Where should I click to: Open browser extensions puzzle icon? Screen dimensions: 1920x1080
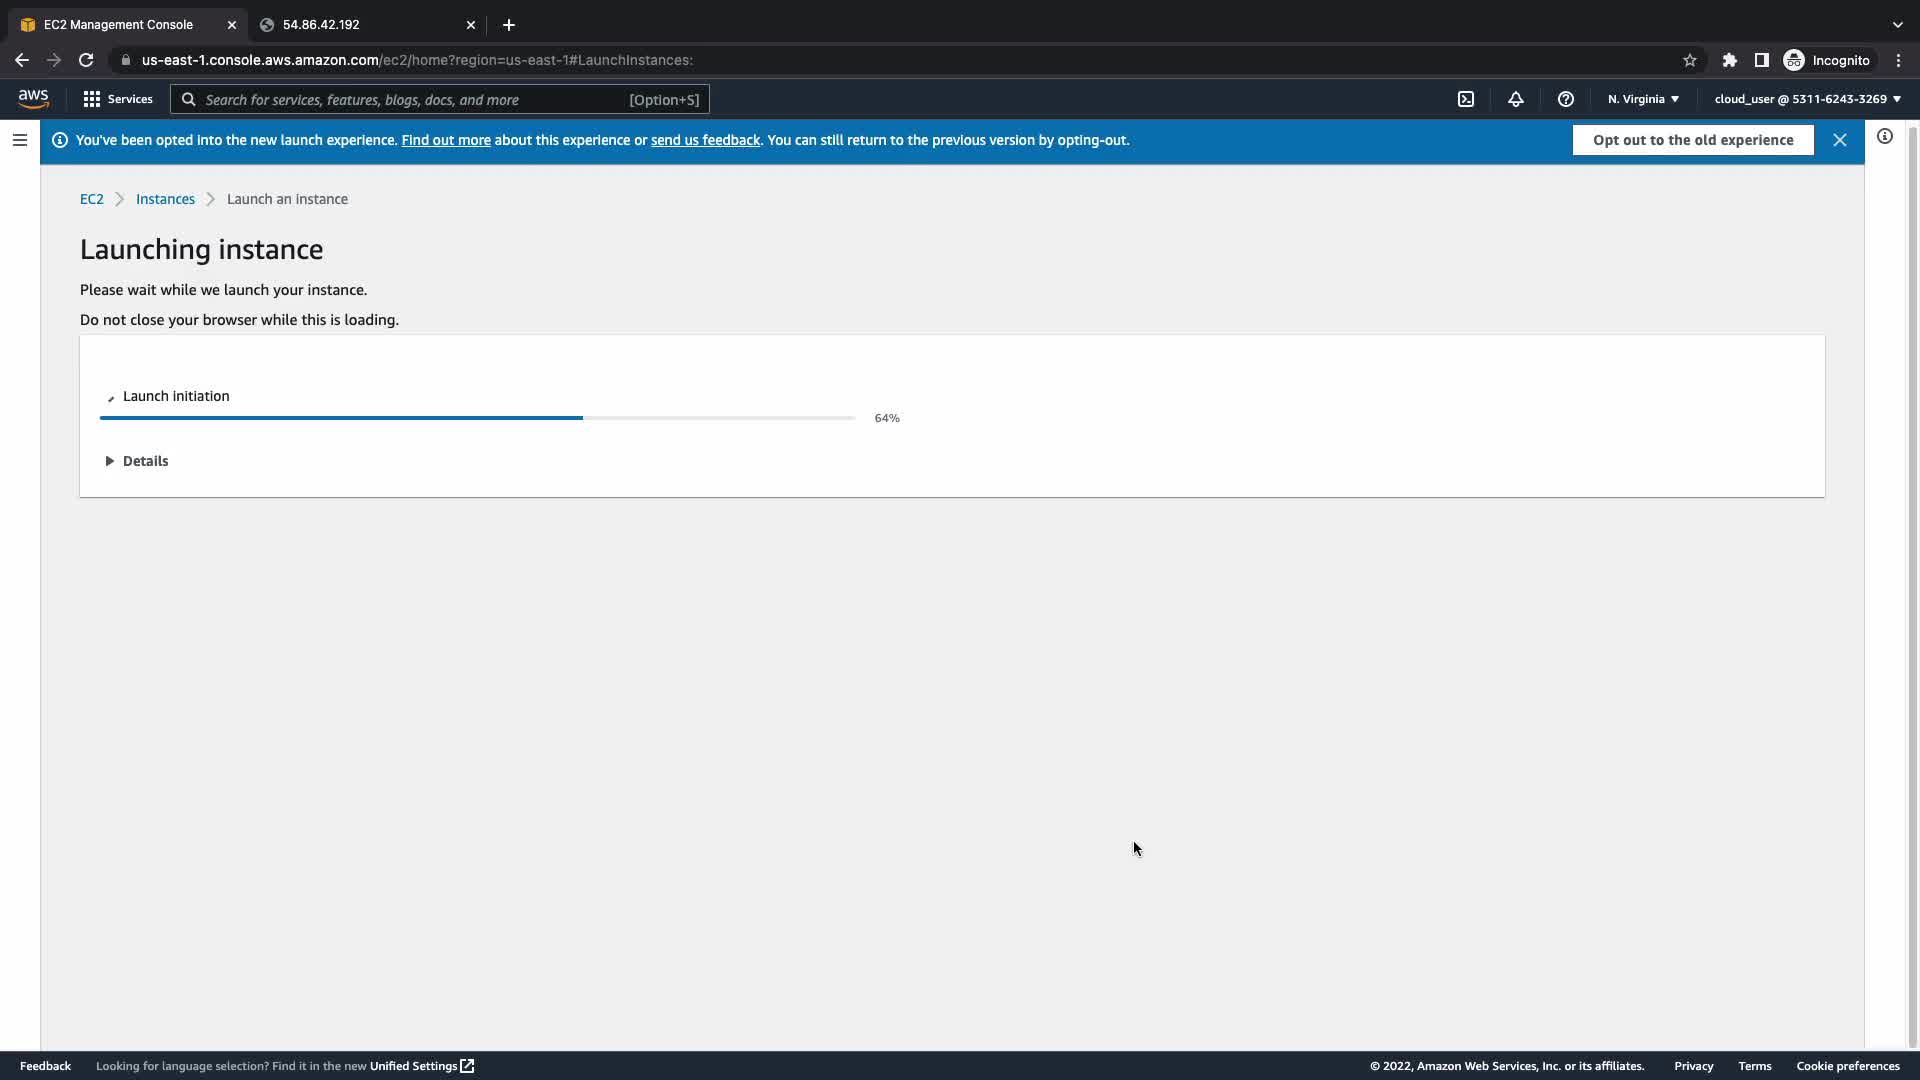(1730, 60)
